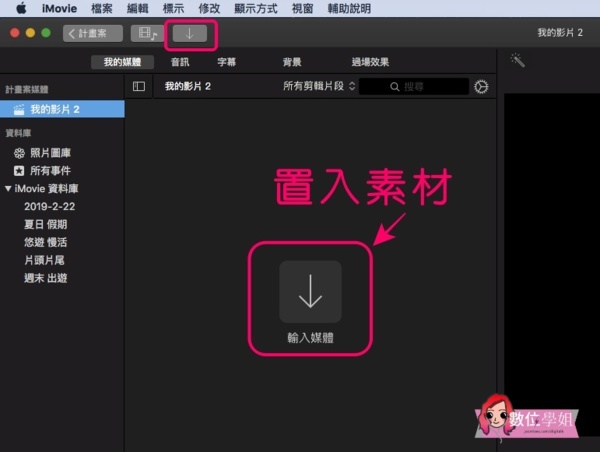Click the magic wand enhance icon
The height and width of the screenshot is (452, 600).
[x=518, y=62]
